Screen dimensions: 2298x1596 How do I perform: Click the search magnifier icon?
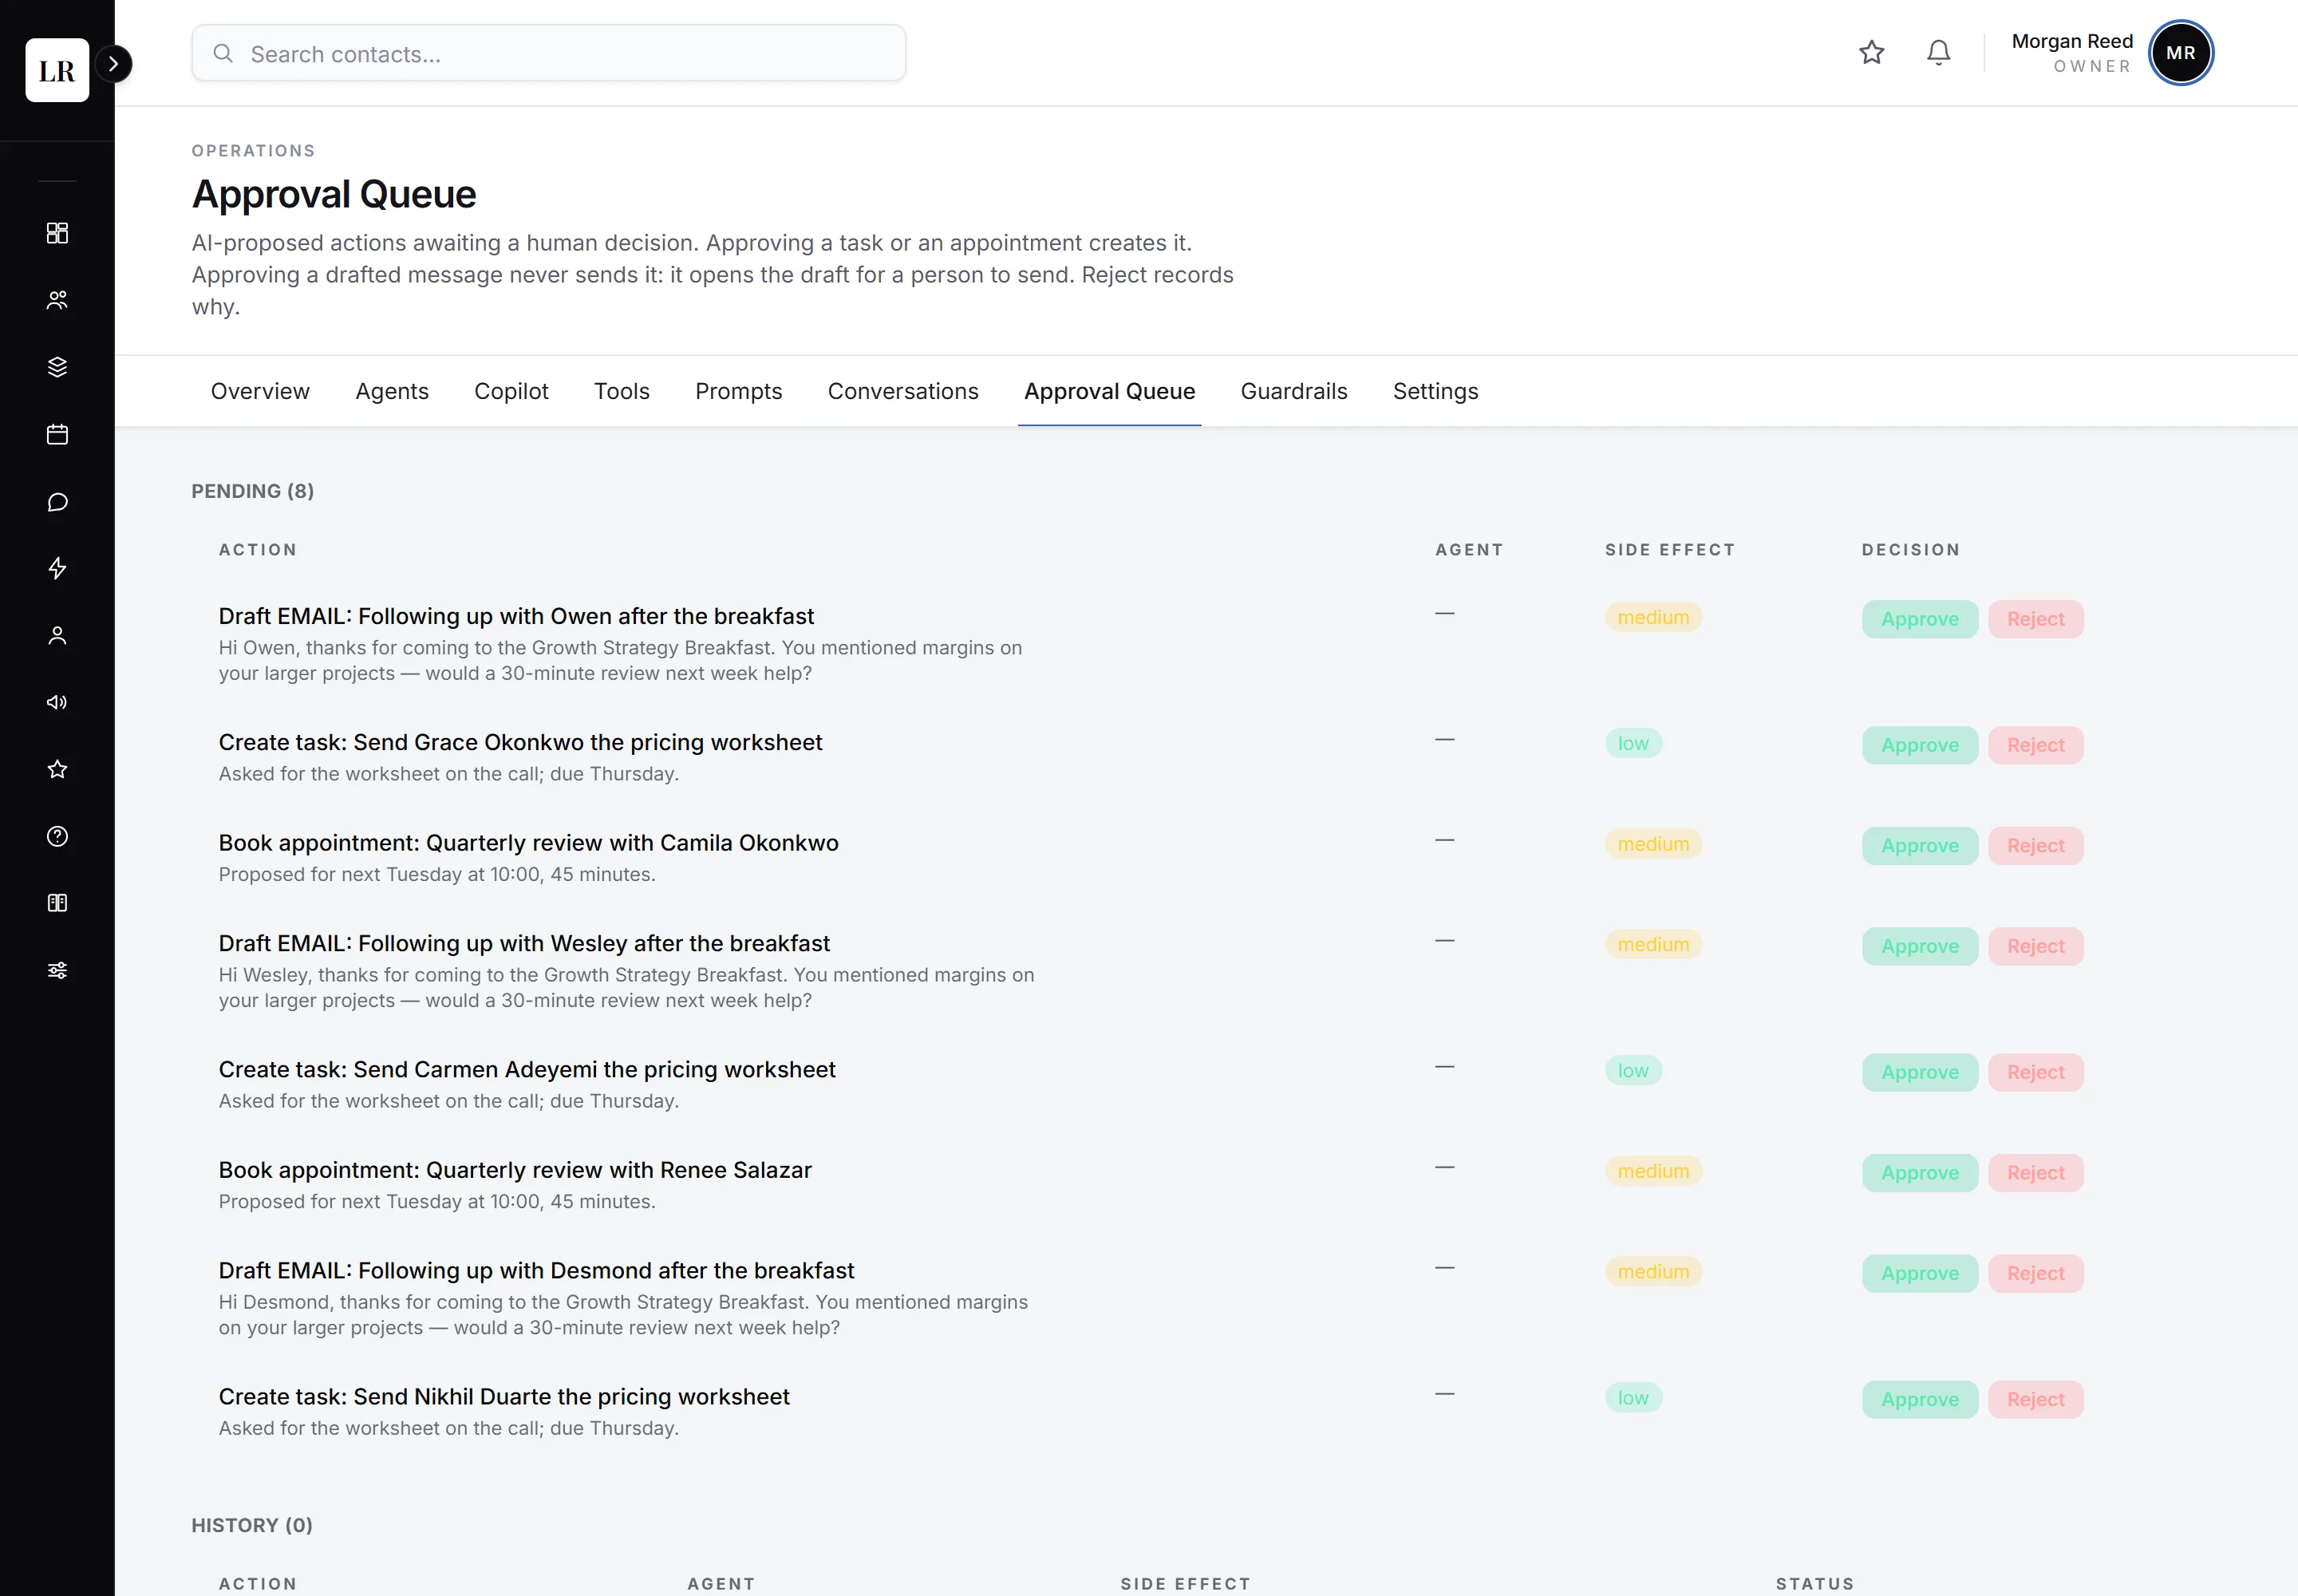(x=223, y=53)
